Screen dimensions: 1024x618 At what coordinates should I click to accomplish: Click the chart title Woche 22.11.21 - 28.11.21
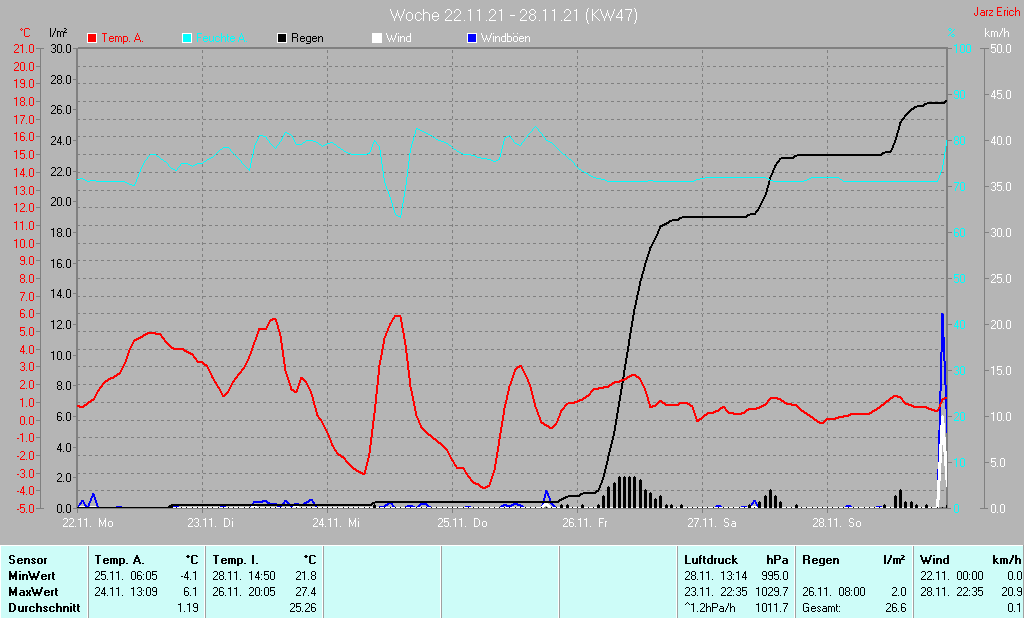pyautogui.click(x=513, y=15)
